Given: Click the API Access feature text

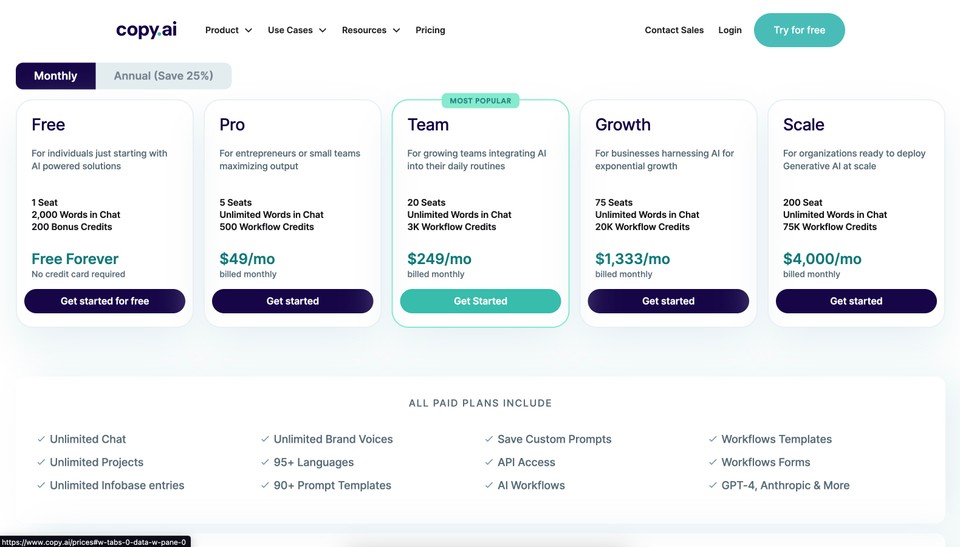Looking at the screenshot, I should 526,462.
